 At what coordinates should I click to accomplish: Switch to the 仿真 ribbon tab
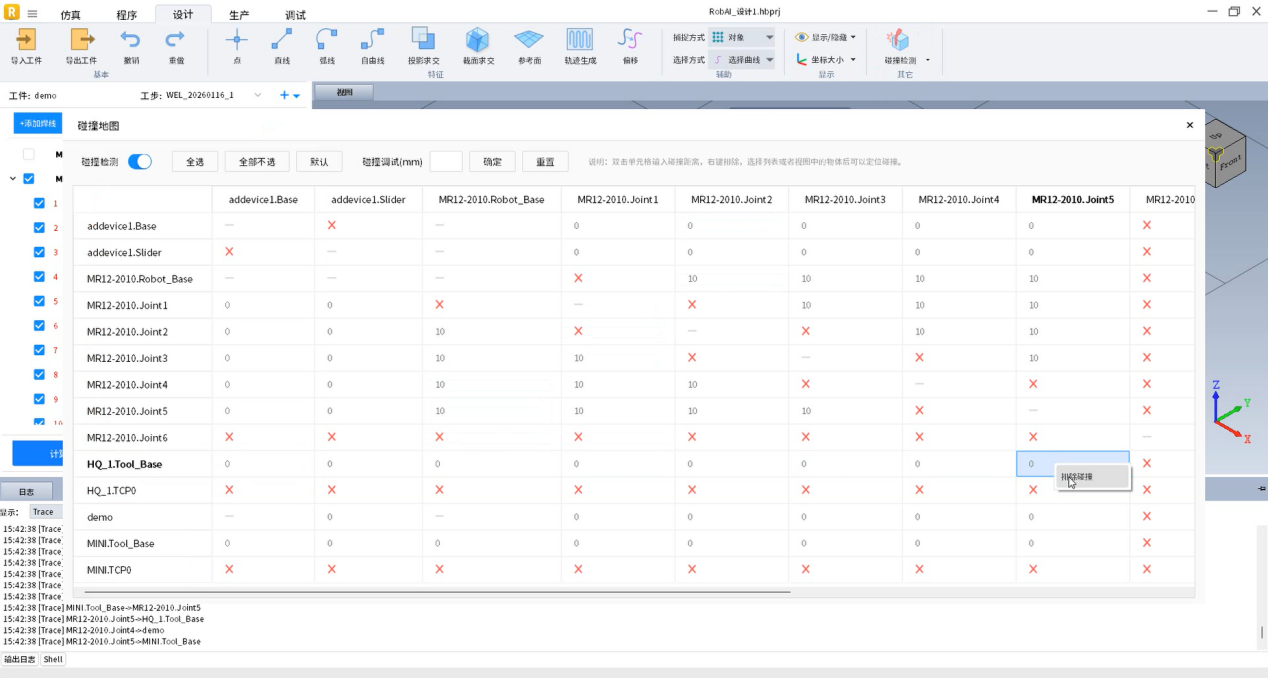tap(71, 15)
